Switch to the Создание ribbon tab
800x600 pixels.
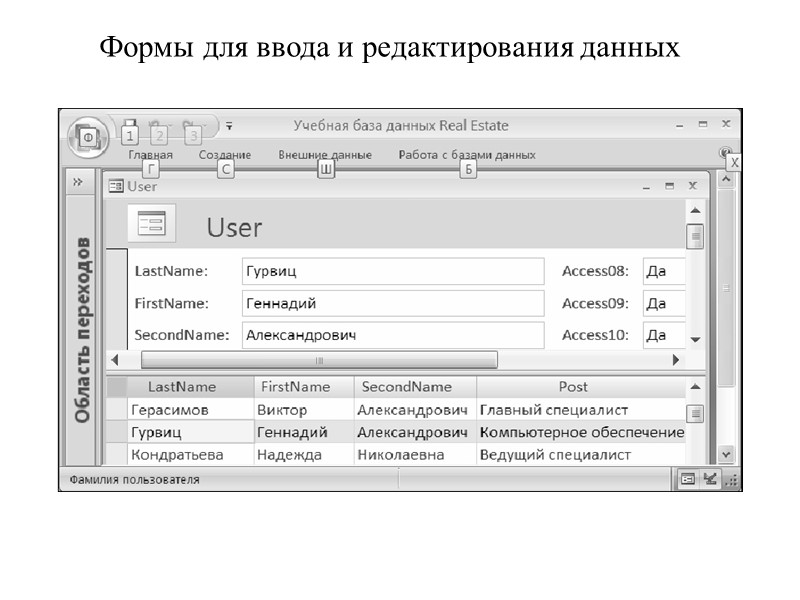click(224, 155)
